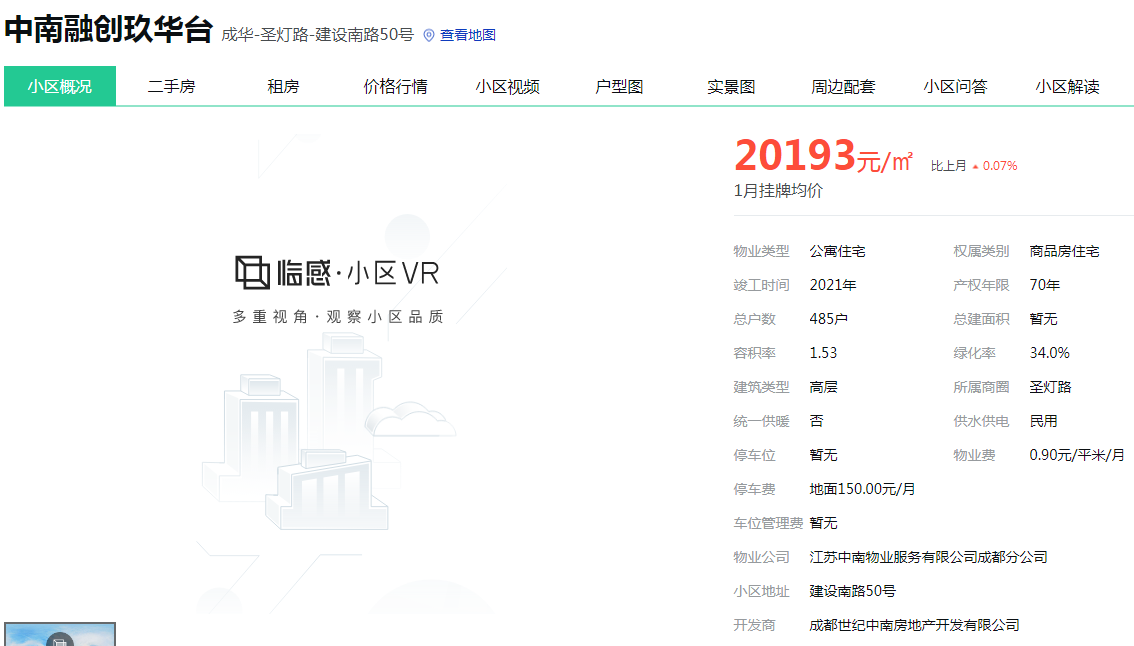The width and height of the screenshot is (1134, 646).
Task: Switch to the 实景图 tab
Action: coord(731,86)
